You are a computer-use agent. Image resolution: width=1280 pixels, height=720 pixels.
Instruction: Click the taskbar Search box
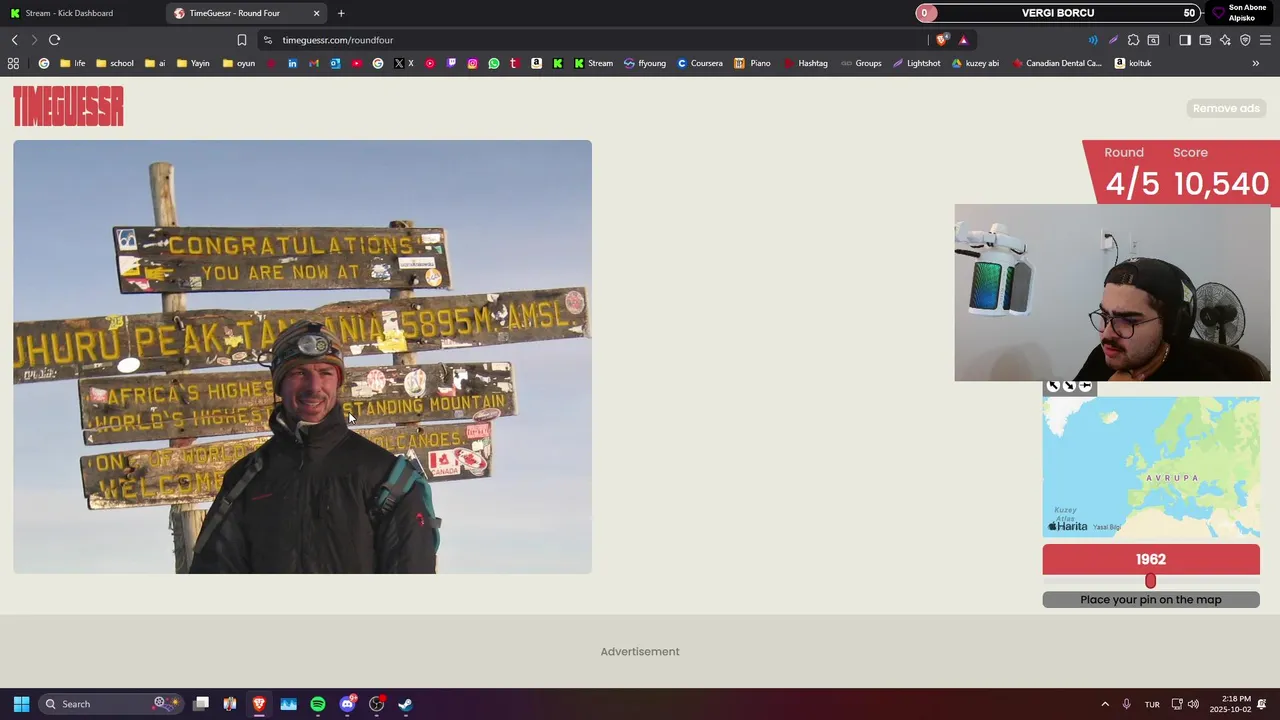tap(112, 704)
